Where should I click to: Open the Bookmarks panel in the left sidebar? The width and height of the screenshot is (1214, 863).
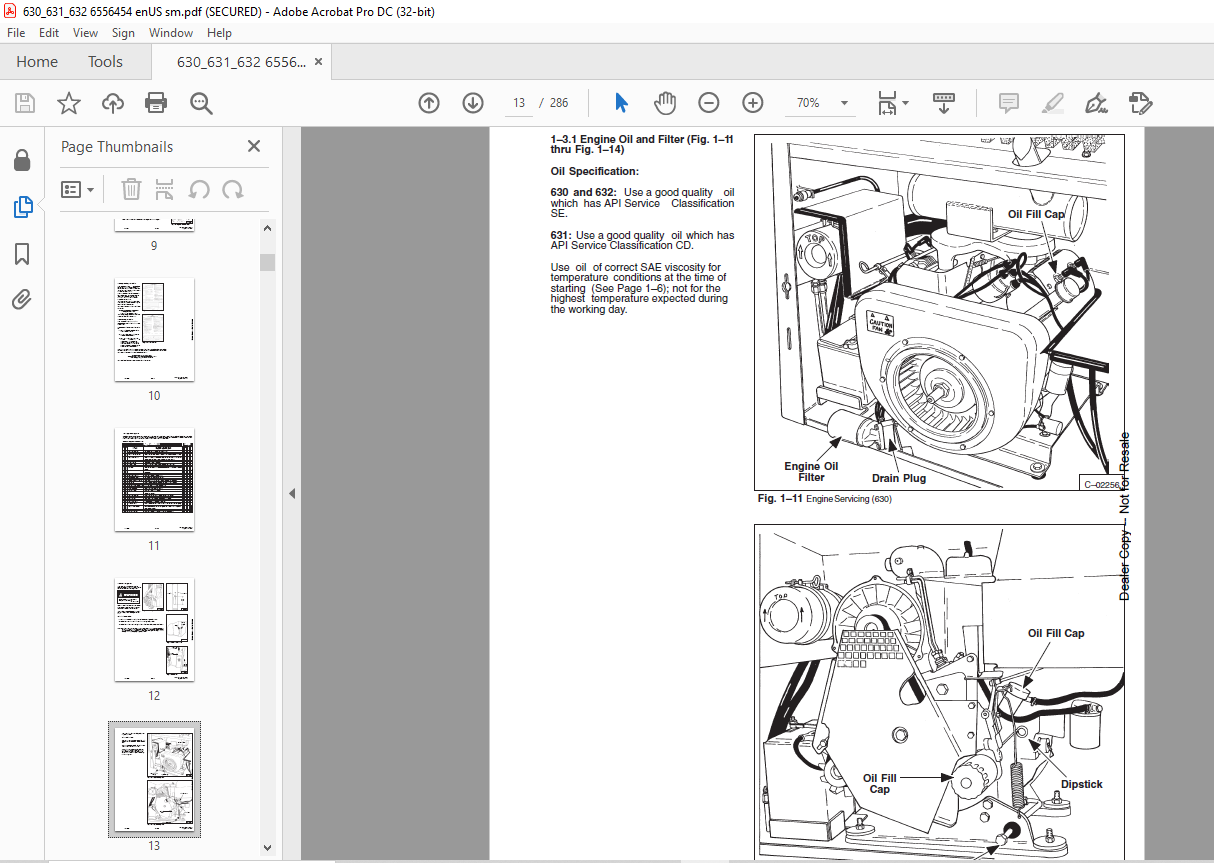pos(22,254)
